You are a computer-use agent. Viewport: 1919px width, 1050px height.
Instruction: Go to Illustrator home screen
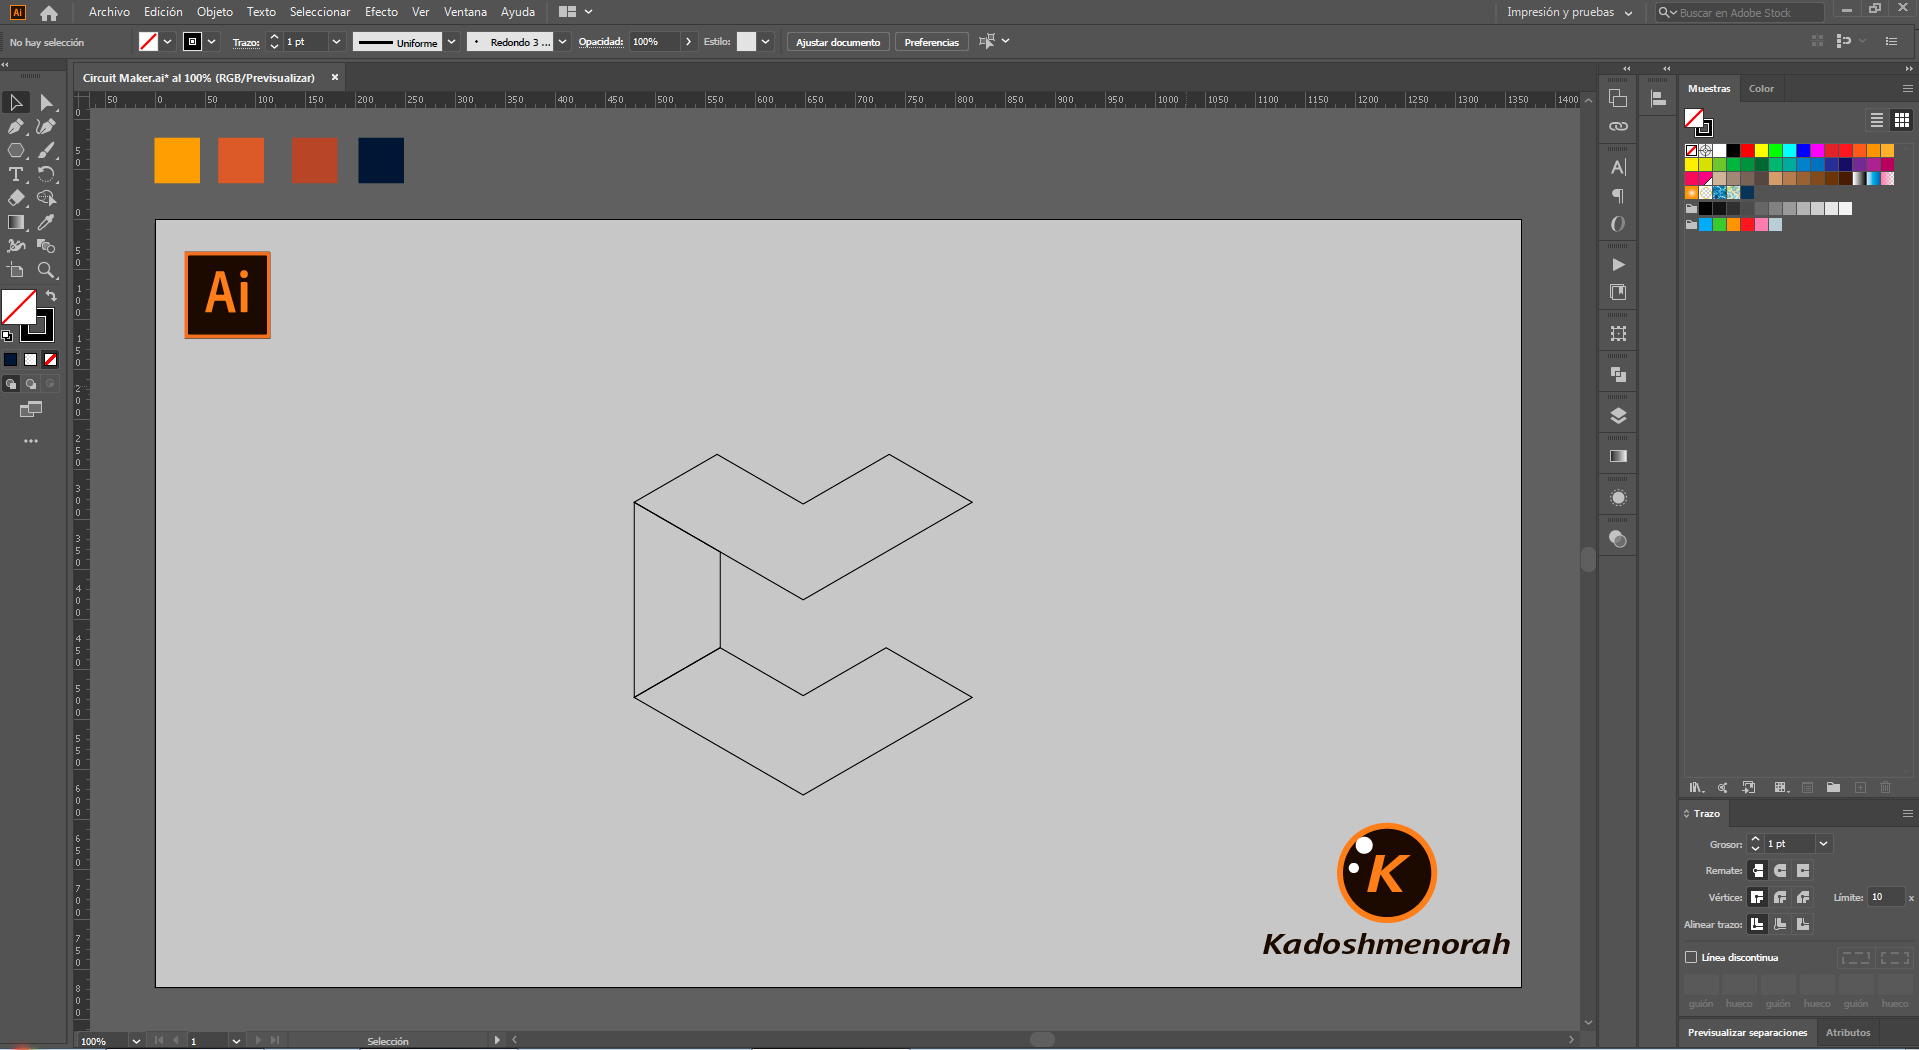click(48, 13)
